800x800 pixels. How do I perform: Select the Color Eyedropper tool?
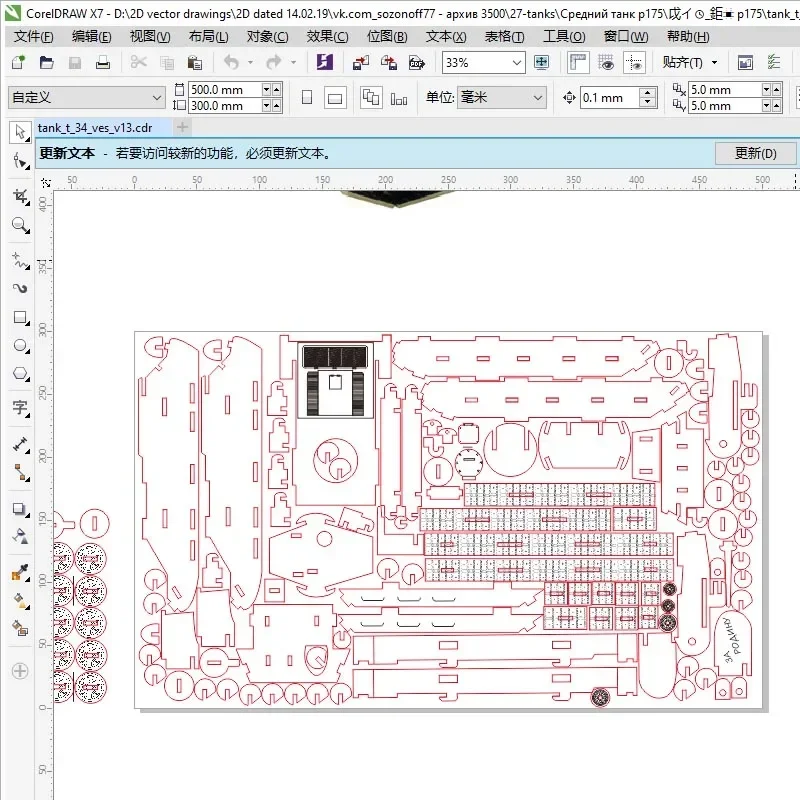point(20,572)
